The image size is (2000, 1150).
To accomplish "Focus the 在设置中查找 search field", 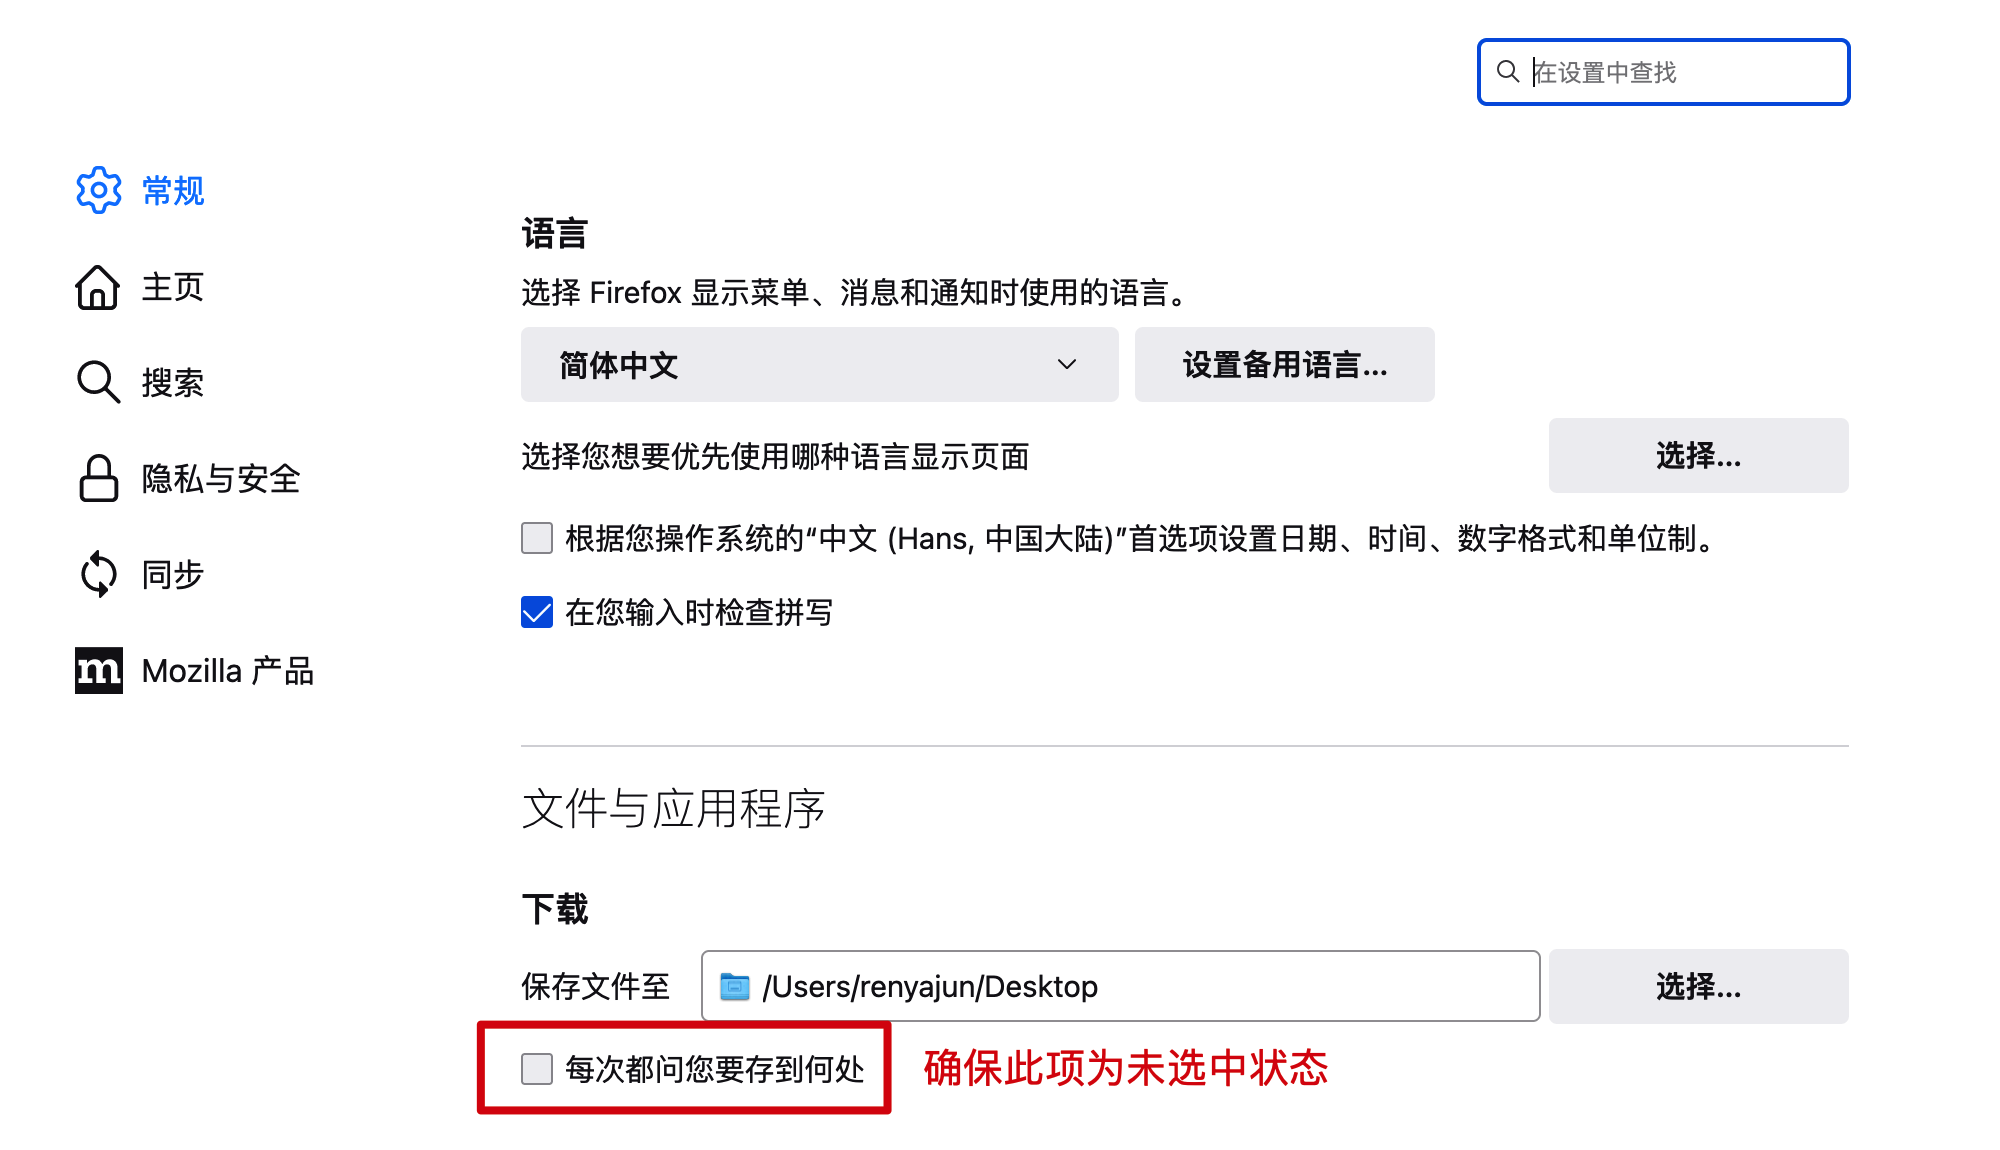I will tap(1664, 72).
